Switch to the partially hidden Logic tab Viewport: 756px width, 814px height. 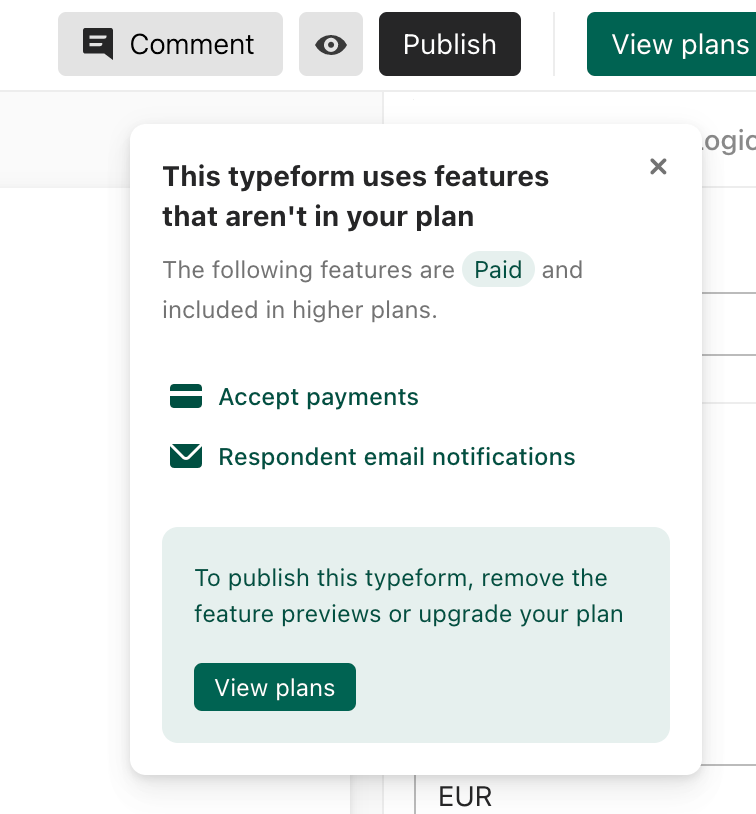tap(727, 141)
